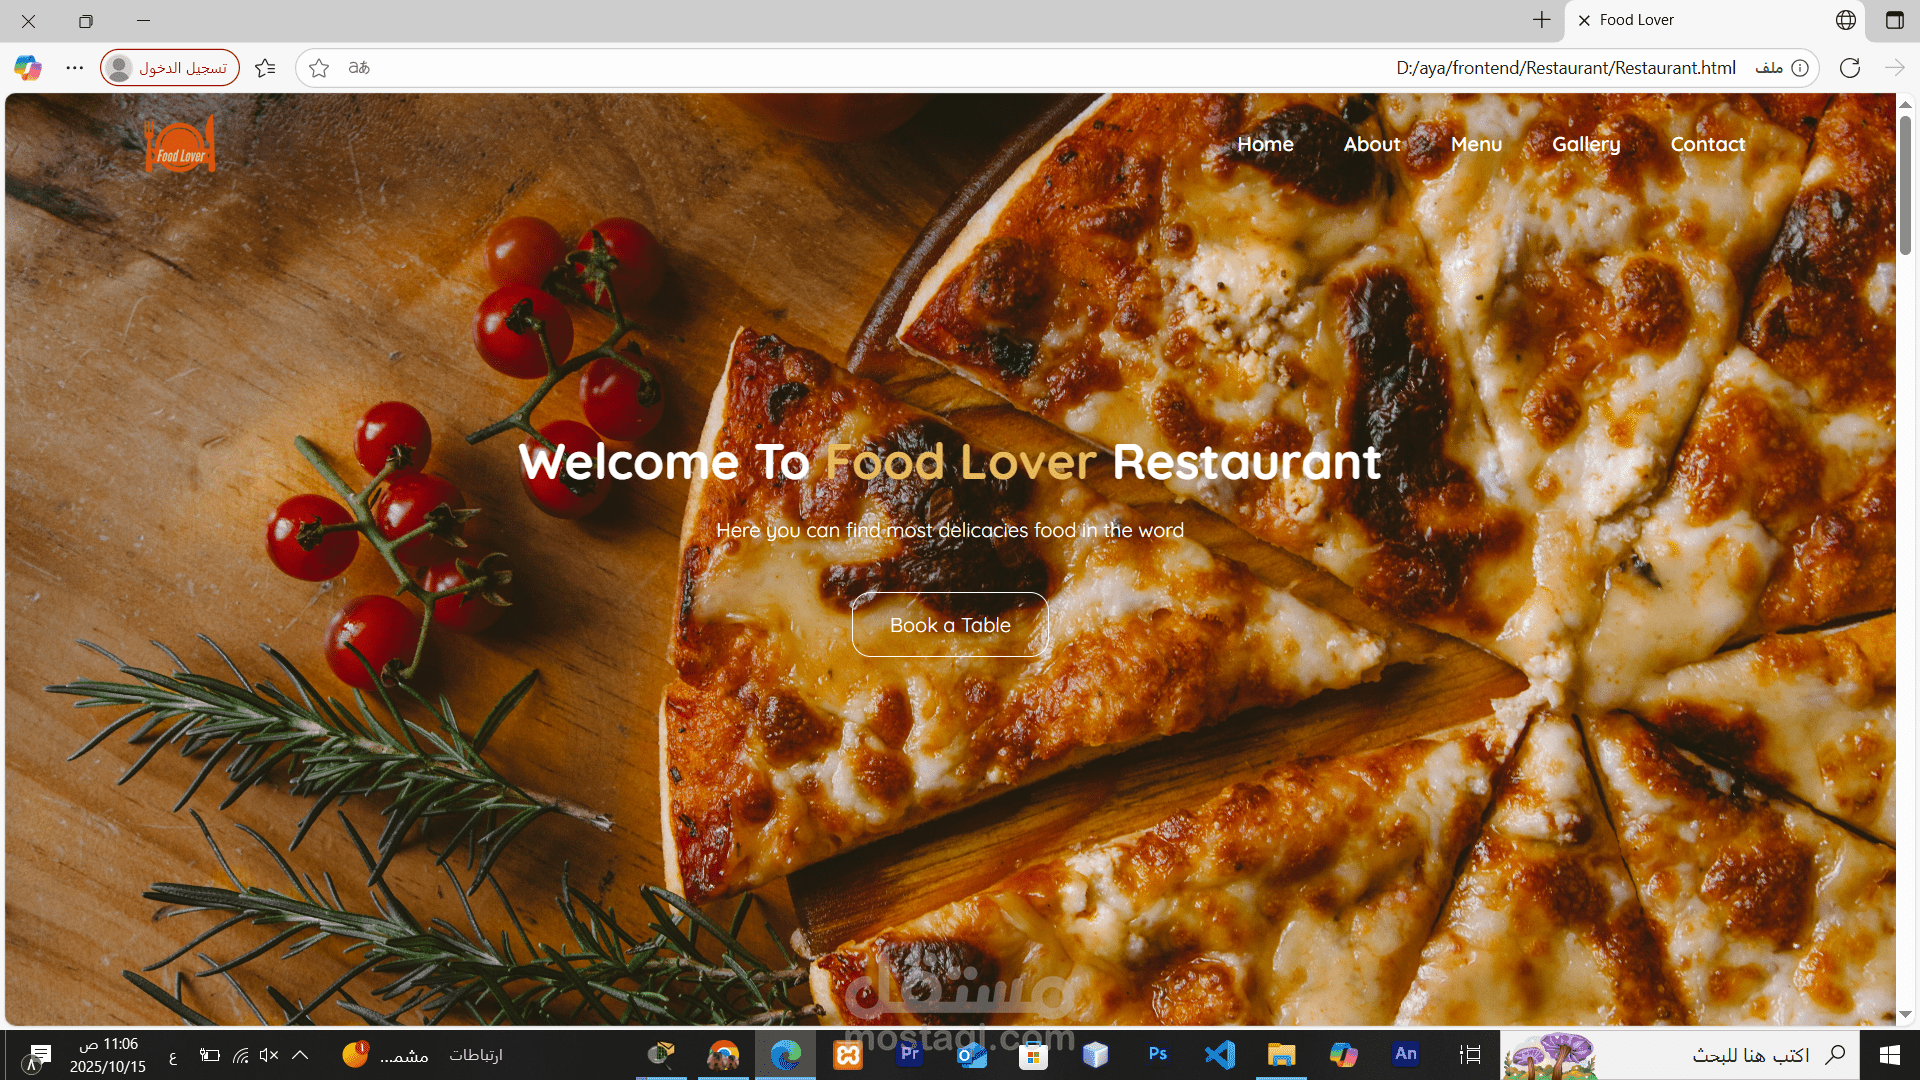
Task: Open Copilot in the Edge toolbar
Action: (28, 68)
